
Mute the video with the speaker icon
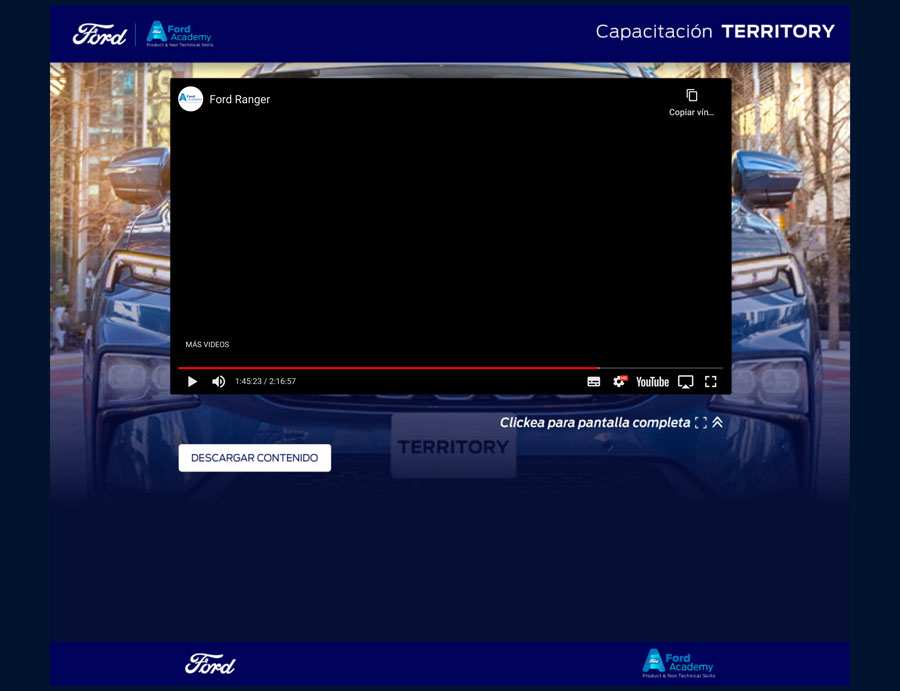click(x=218, y=381)
